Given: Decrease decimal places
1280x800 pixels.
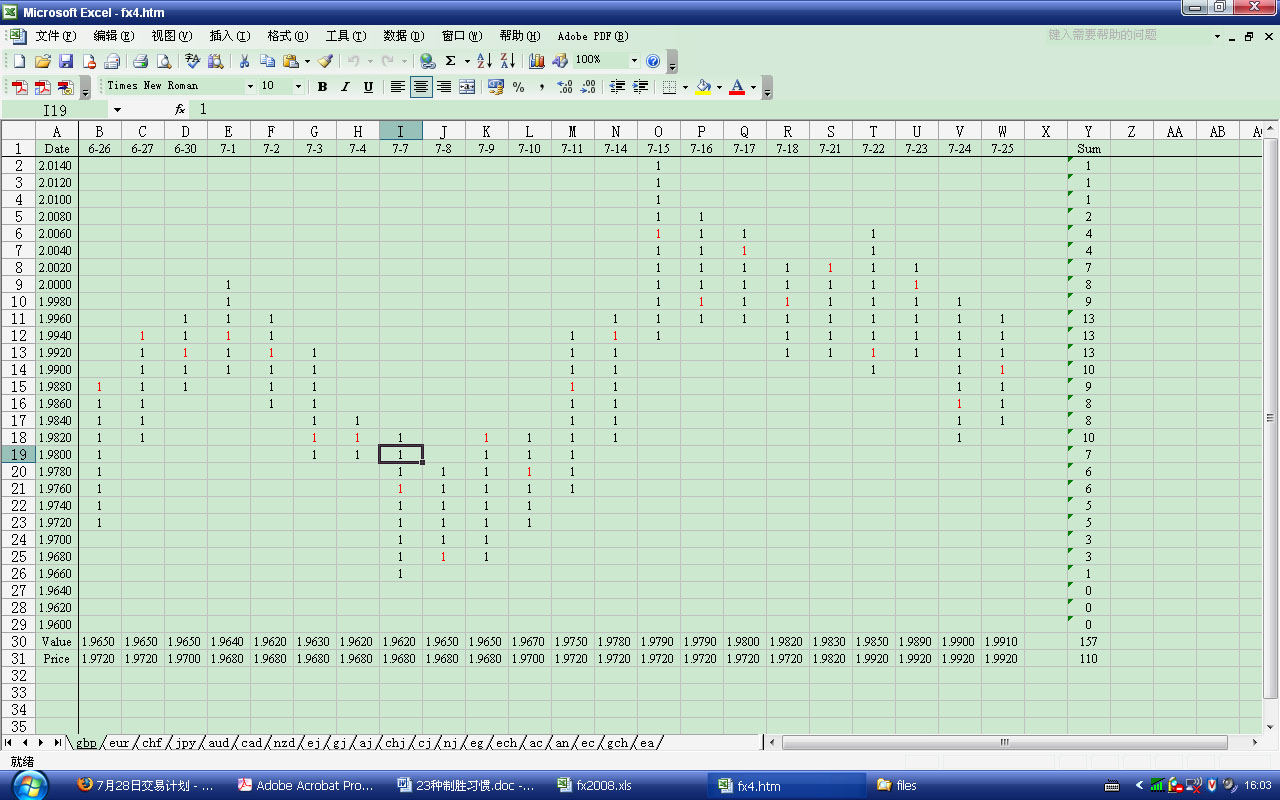Looking at the screenshot, I should [x=588, y=87].
